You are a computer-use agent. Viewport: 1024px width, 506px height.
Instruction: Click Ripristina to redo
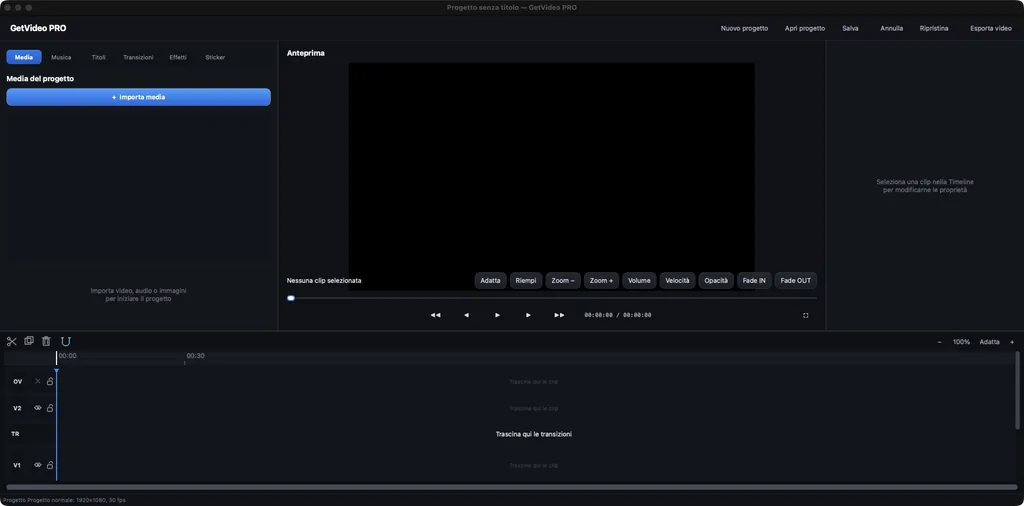pos(934,29)
